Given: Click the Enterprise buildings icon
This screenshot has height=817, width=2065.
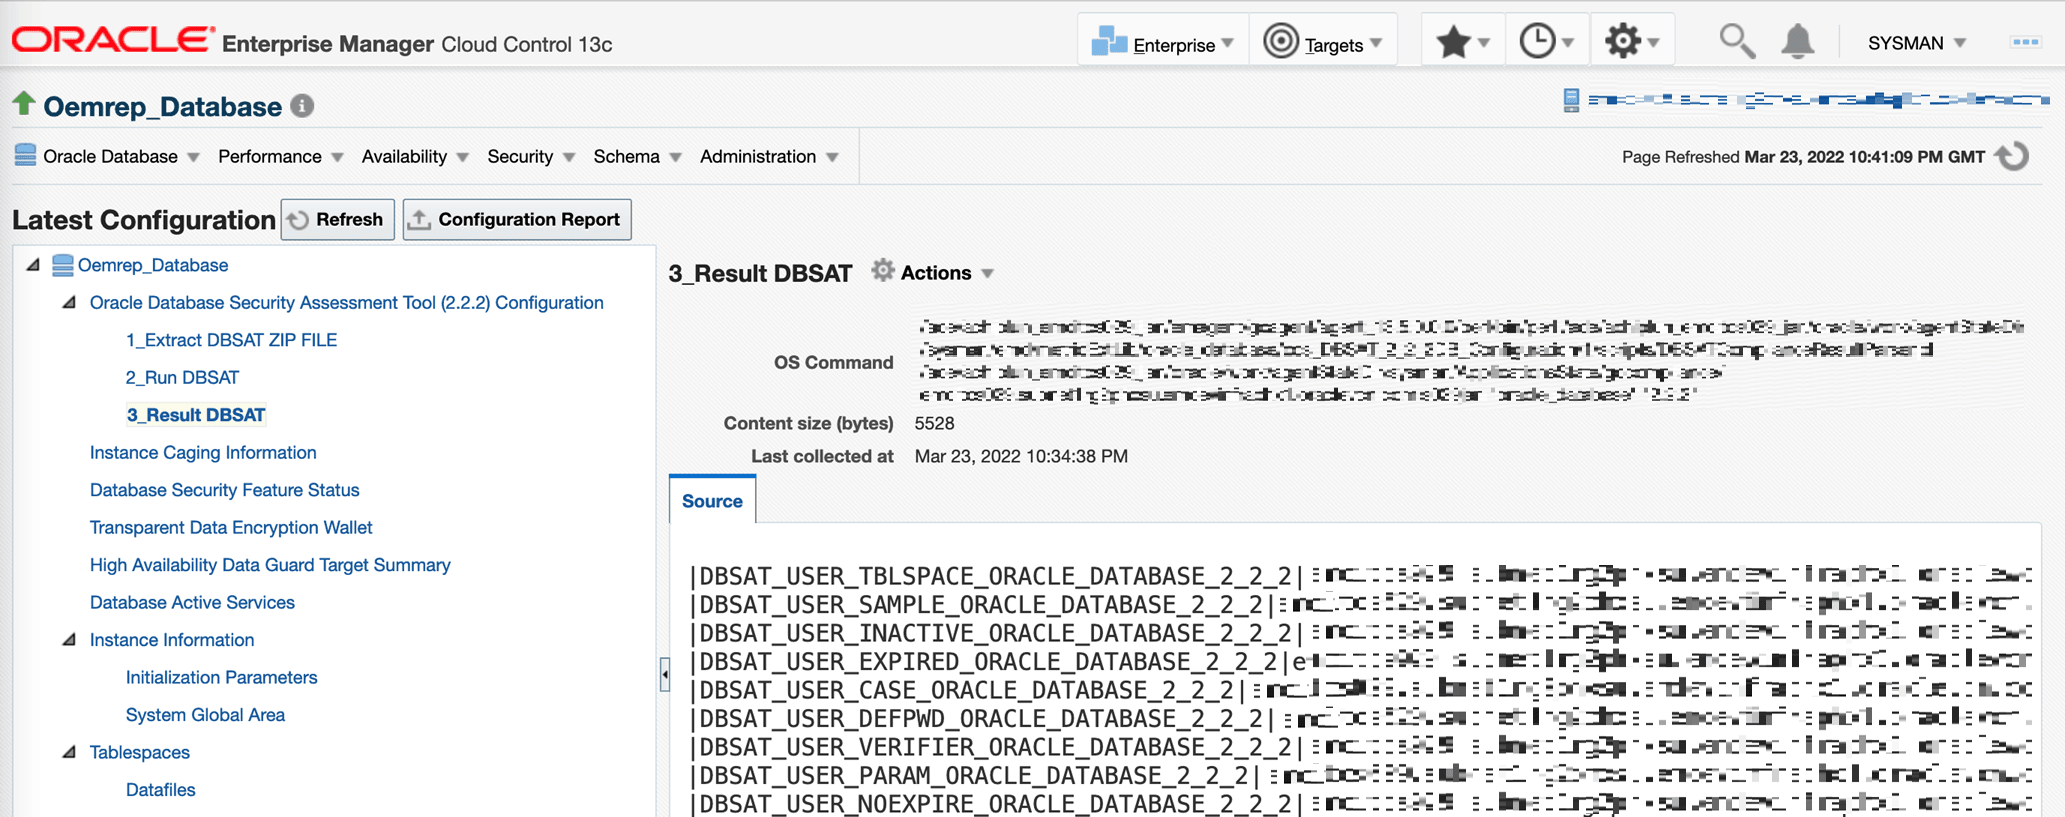Looking at the screenshot, I should coord(1108,41).
